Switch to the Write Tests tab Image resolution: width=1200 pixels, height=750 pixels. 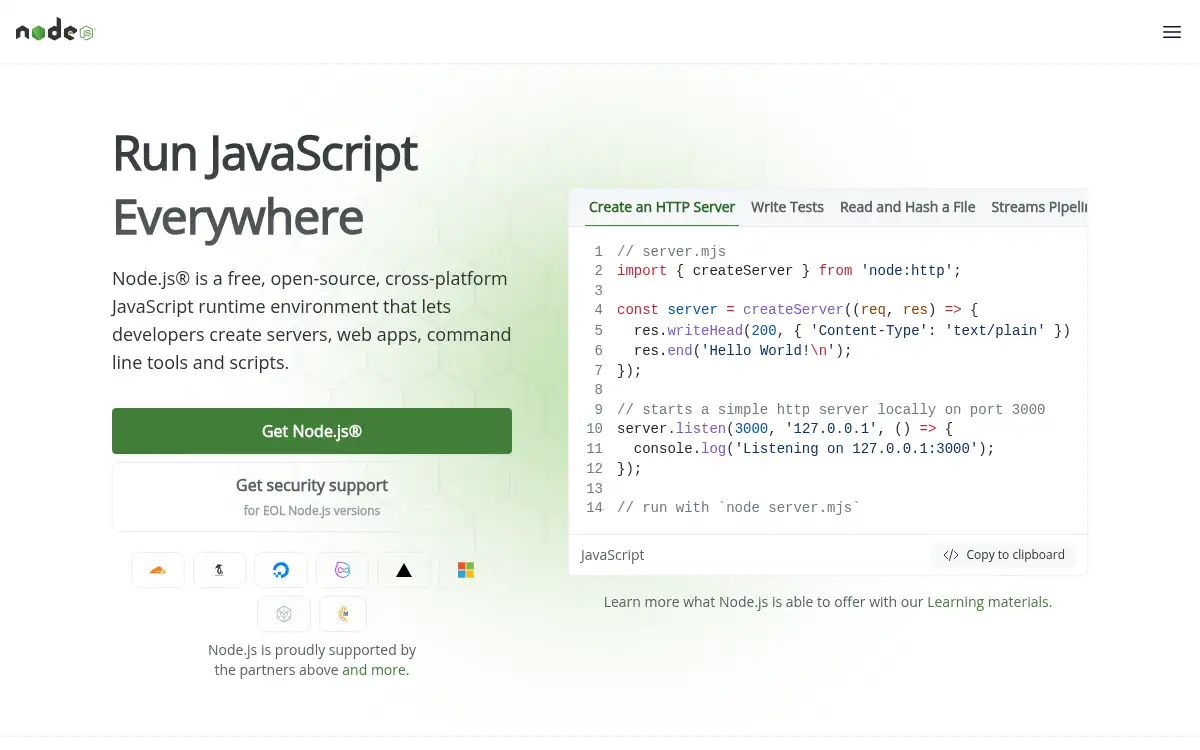tap(787, 207)
